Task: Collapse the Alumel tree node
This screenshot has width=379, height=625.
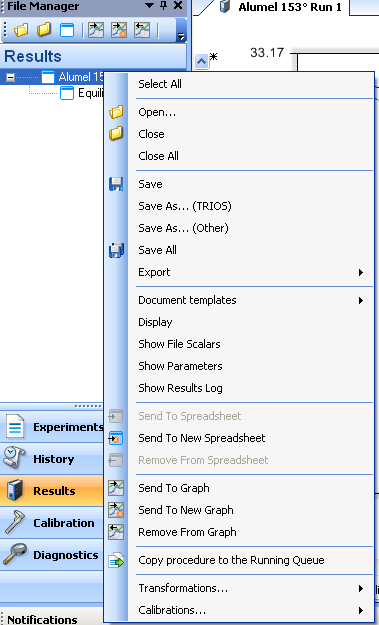Action: 10,77
